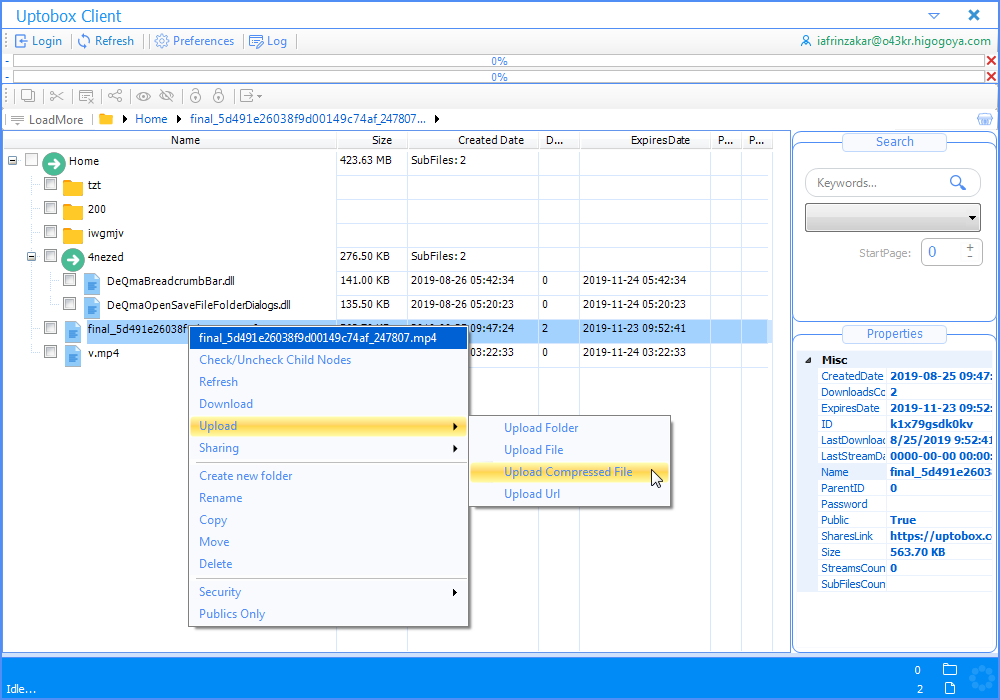Tick the checkbox for DeQmaBreadcrumbBar.dll
Viewport: 1000px width, 700px height.
(x=70, y=280)
